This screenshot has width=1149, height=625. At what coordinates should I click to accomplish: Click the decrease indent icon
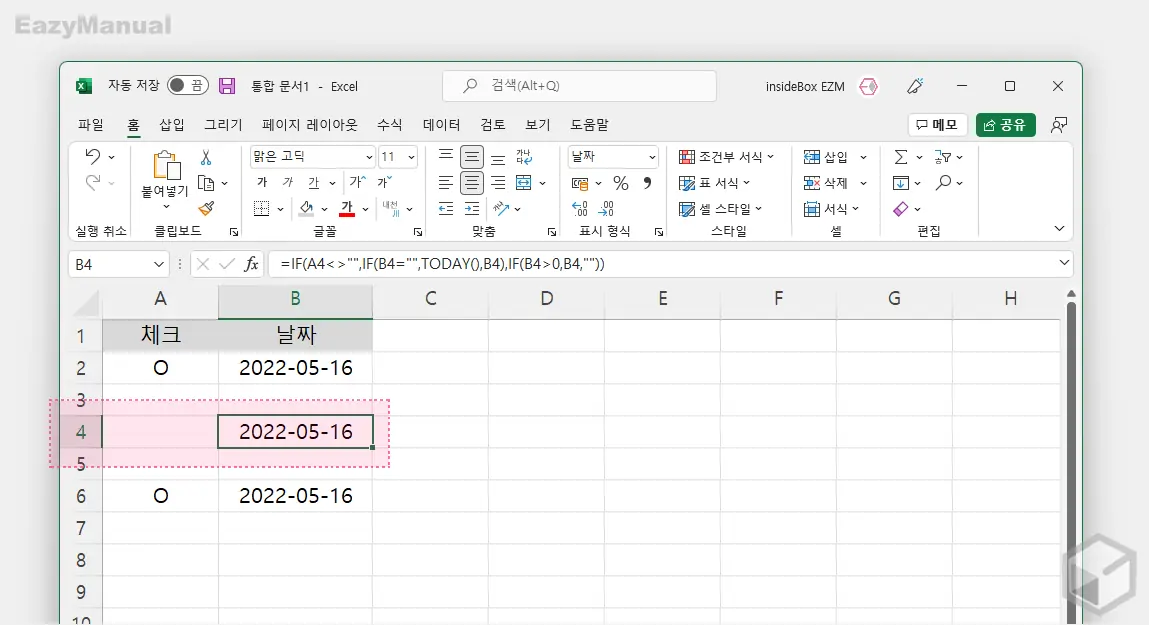pyautogui.click(x=445, y=209)
